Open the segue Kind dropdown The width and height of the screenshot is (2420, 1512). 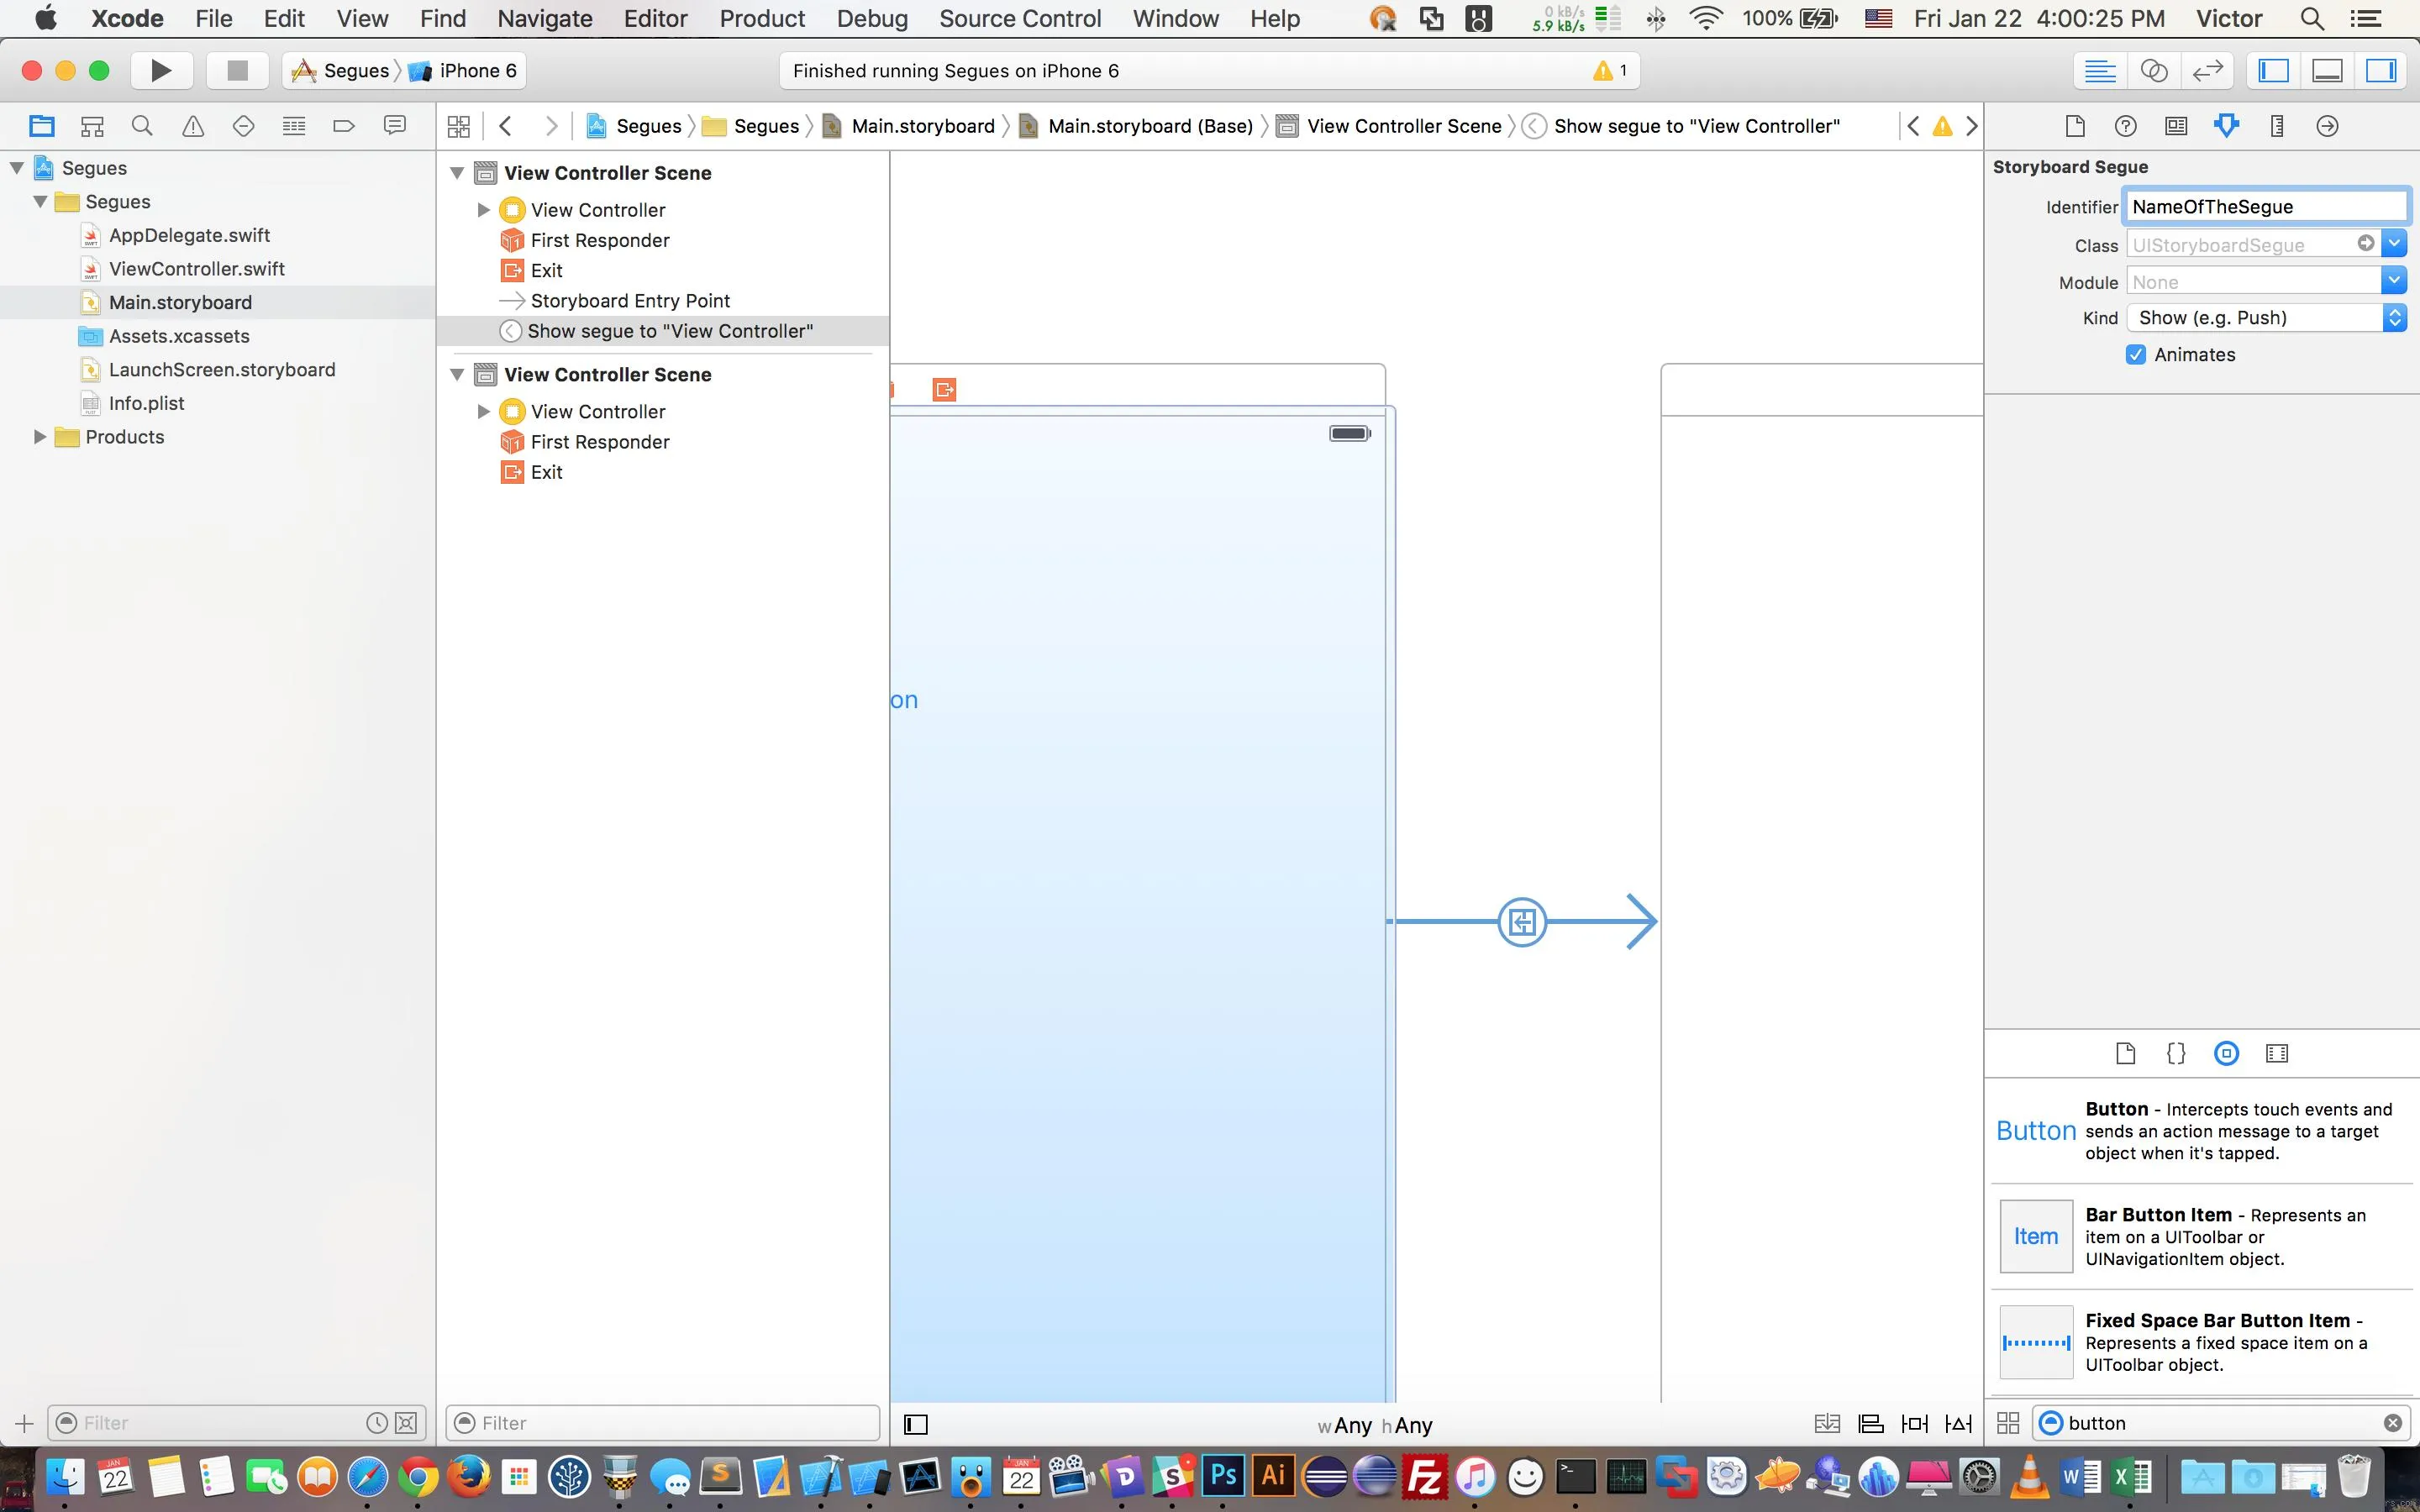tap(2266, 318)
